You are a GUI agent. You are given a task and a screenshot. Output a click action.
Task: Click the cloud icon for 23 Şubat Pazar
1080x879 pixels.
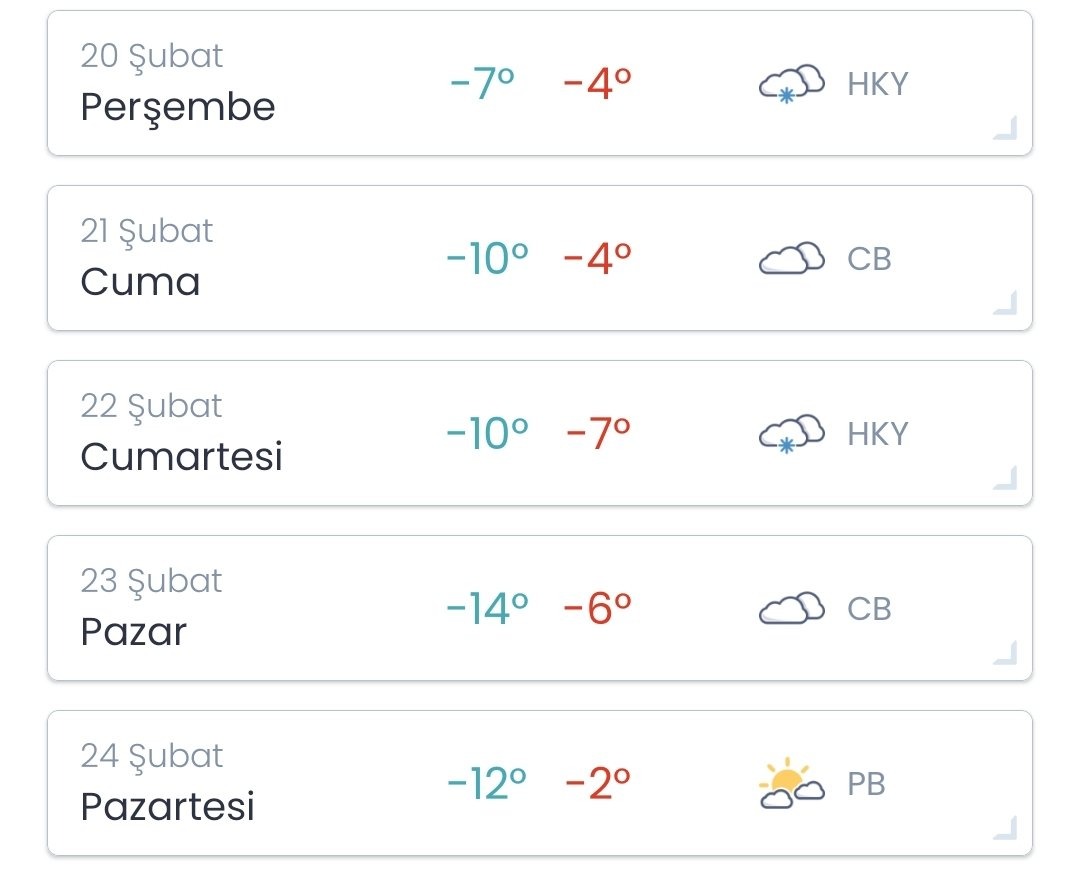pyautogui.click(x=791, y=608)
